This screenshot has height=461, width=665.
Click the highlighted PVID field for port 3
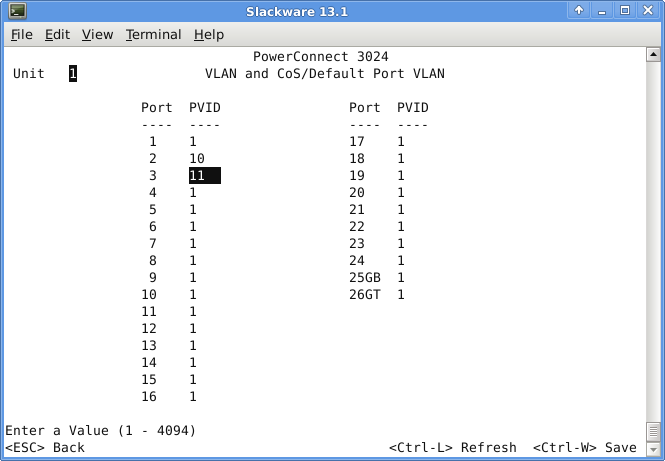coord(204,175)
